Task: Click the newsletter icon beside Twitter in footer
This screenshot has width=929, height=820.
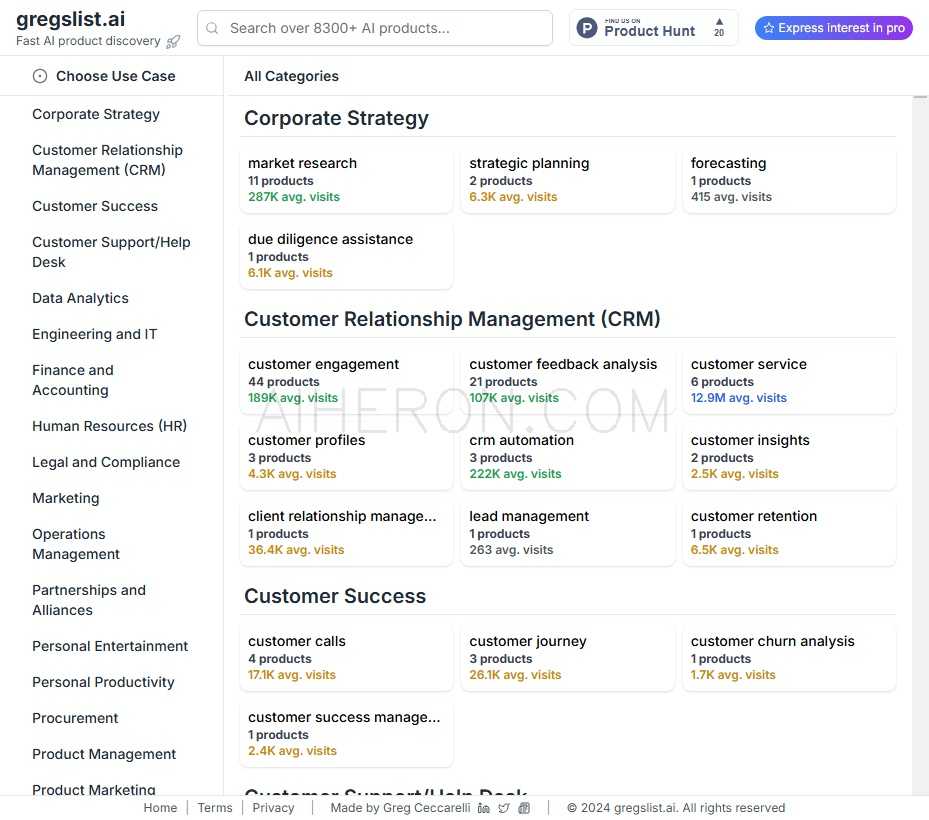Action: click(x=524, y=808)
